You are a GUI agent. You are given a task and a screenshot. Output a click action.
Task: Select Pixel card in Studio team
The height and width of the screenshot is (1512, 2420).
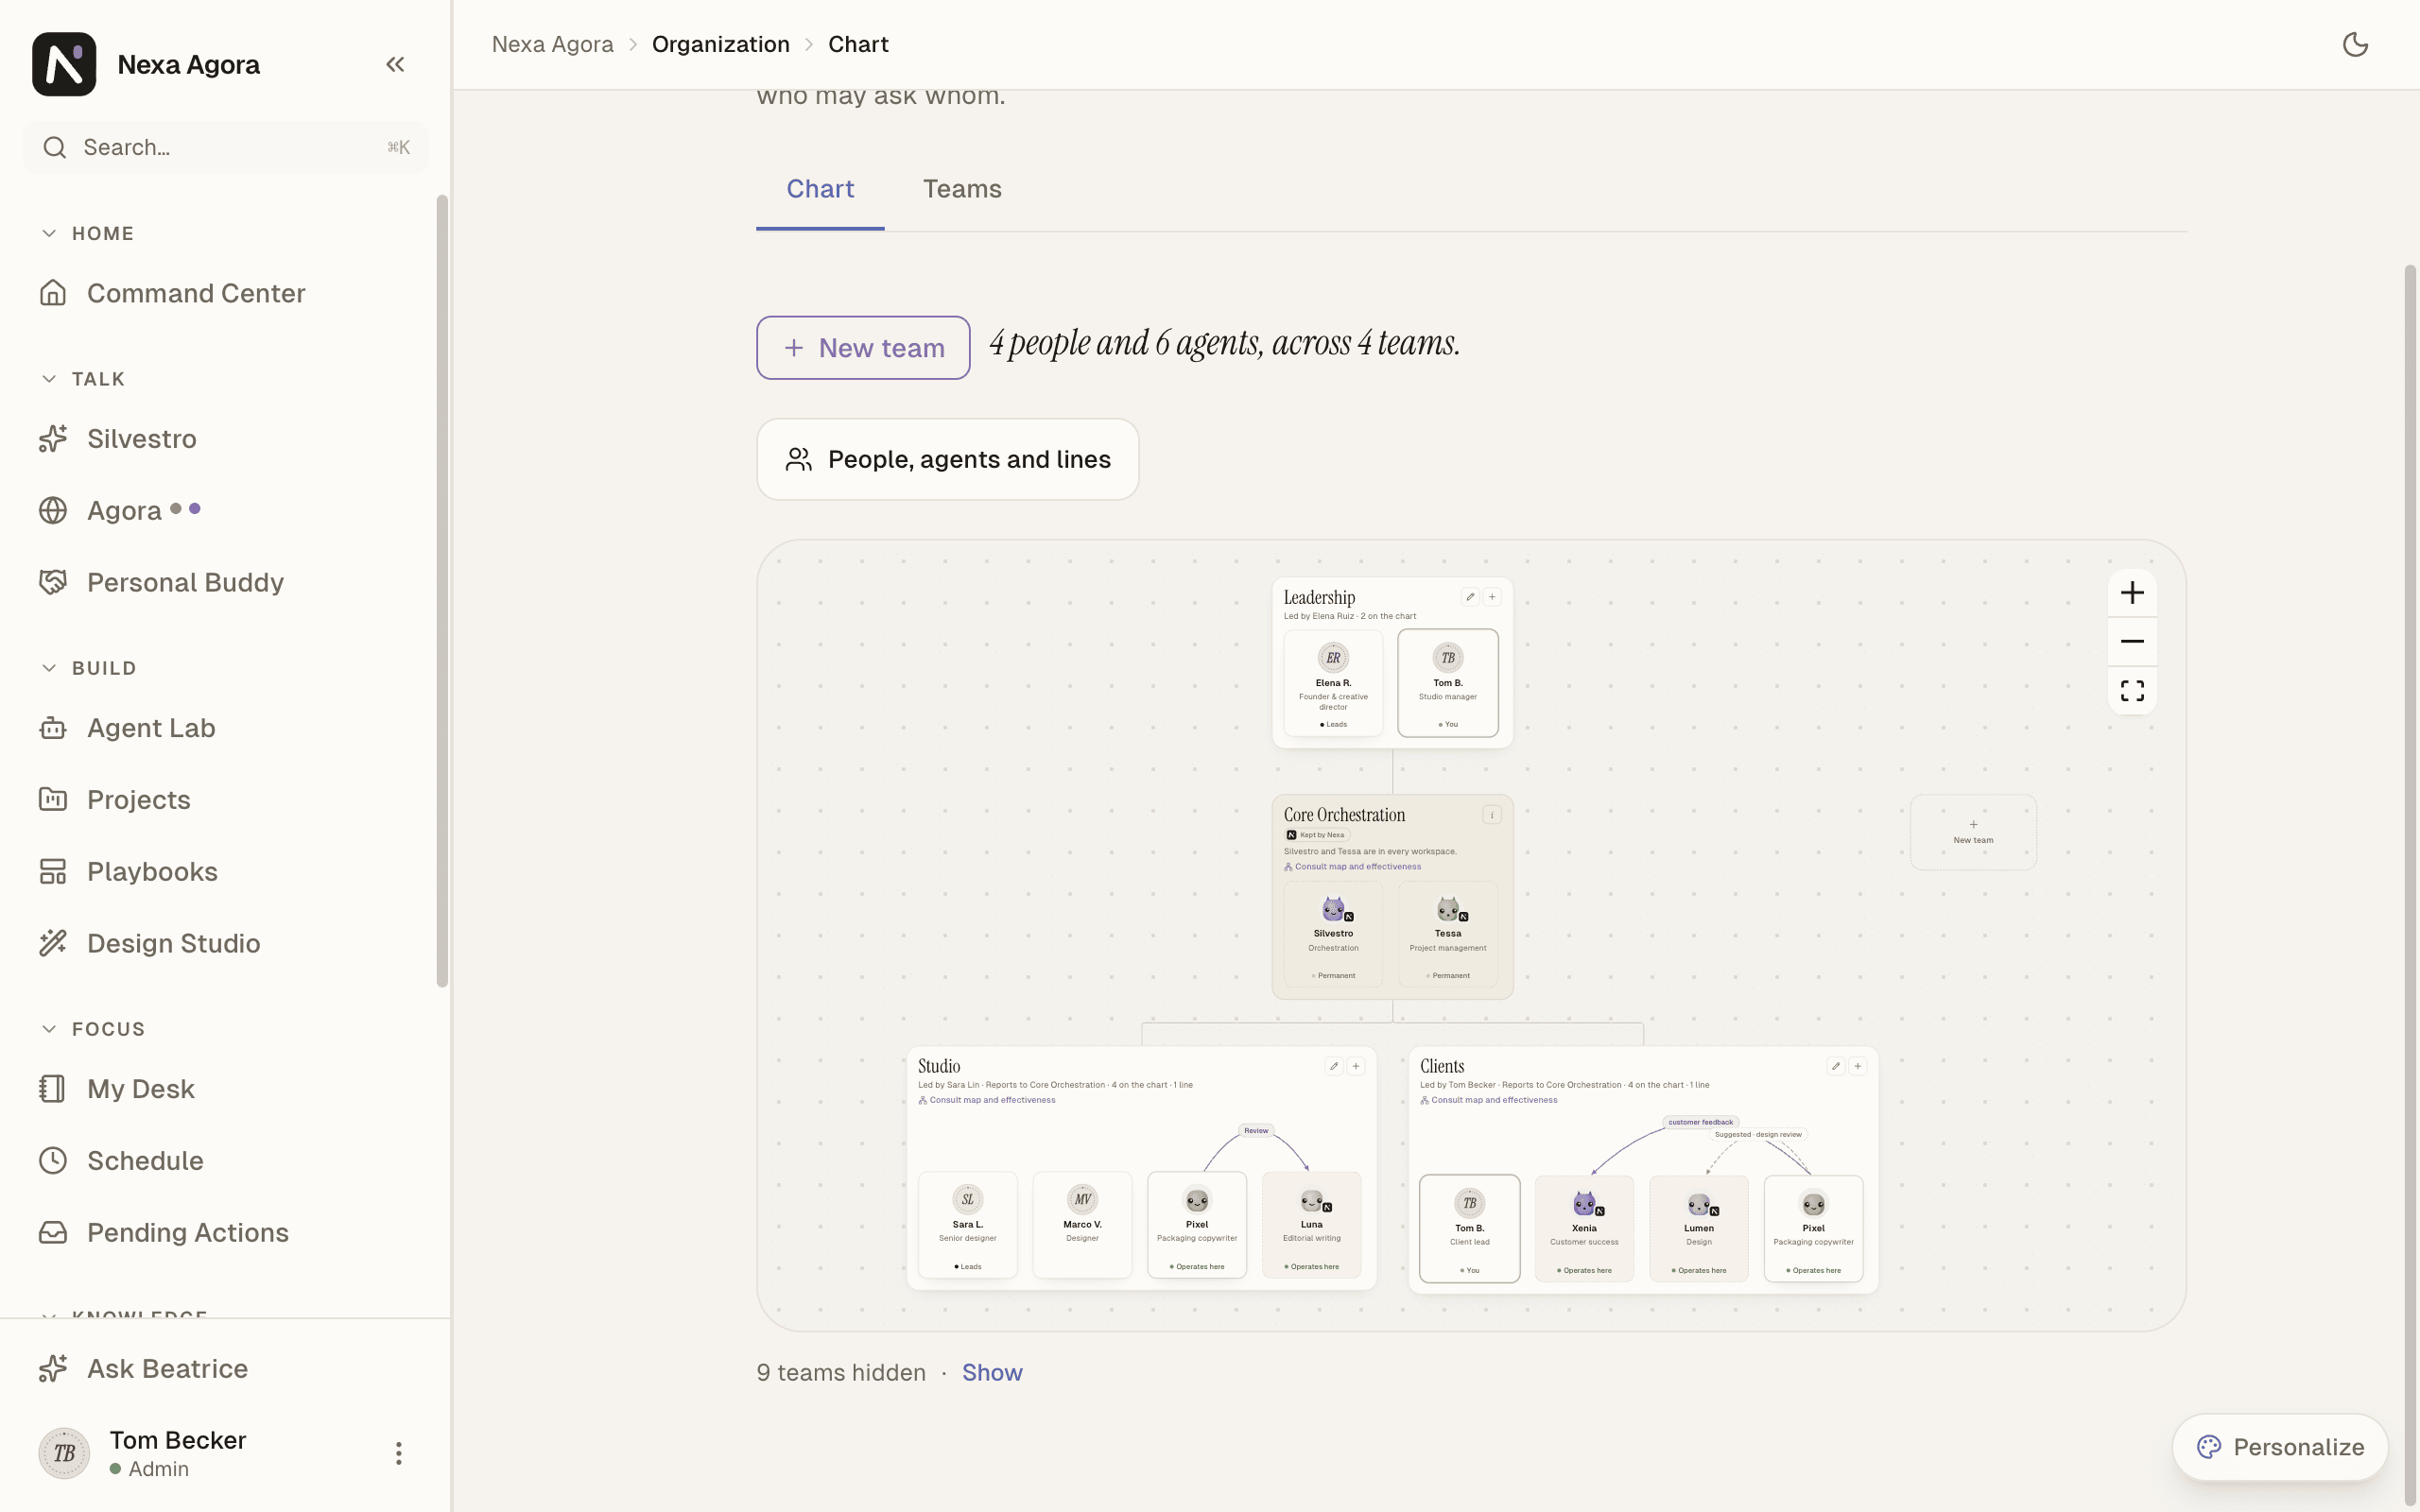(1197, 1225)
